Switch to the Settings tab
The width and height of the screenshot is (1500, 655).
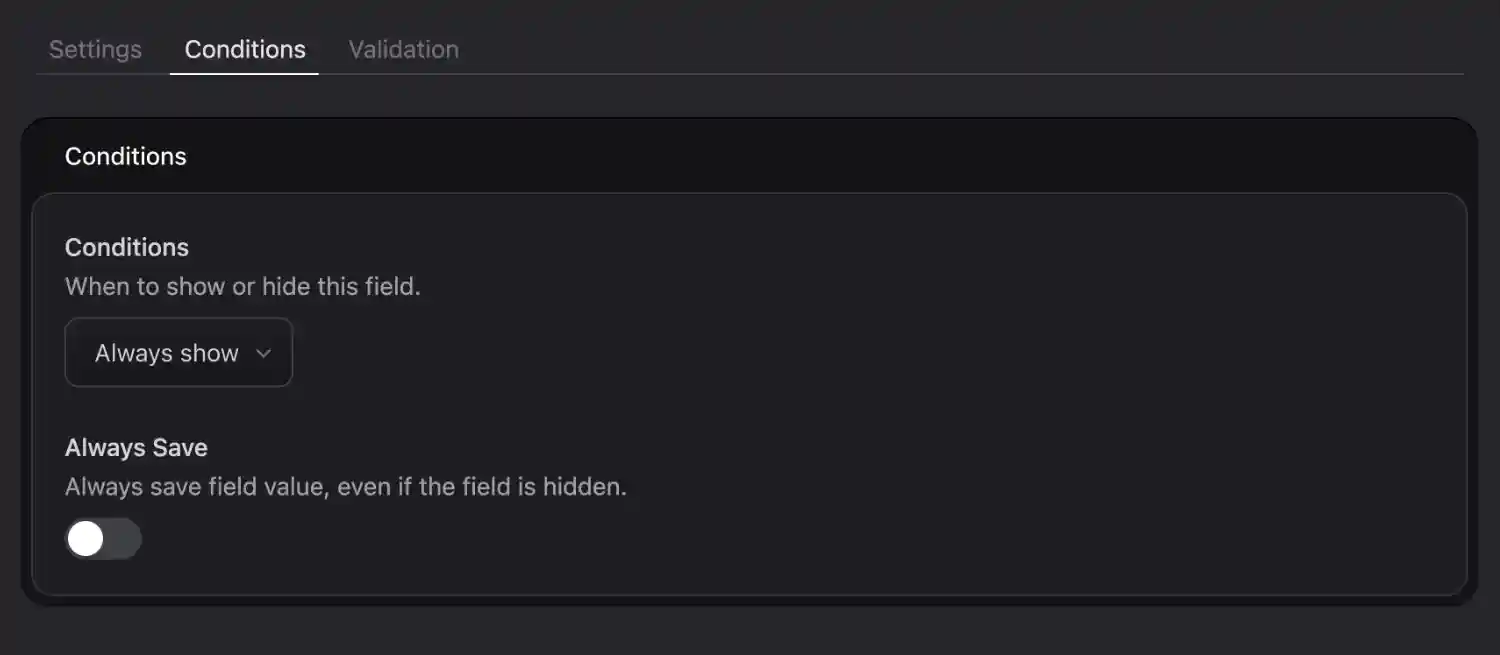[x=94, y=49]
